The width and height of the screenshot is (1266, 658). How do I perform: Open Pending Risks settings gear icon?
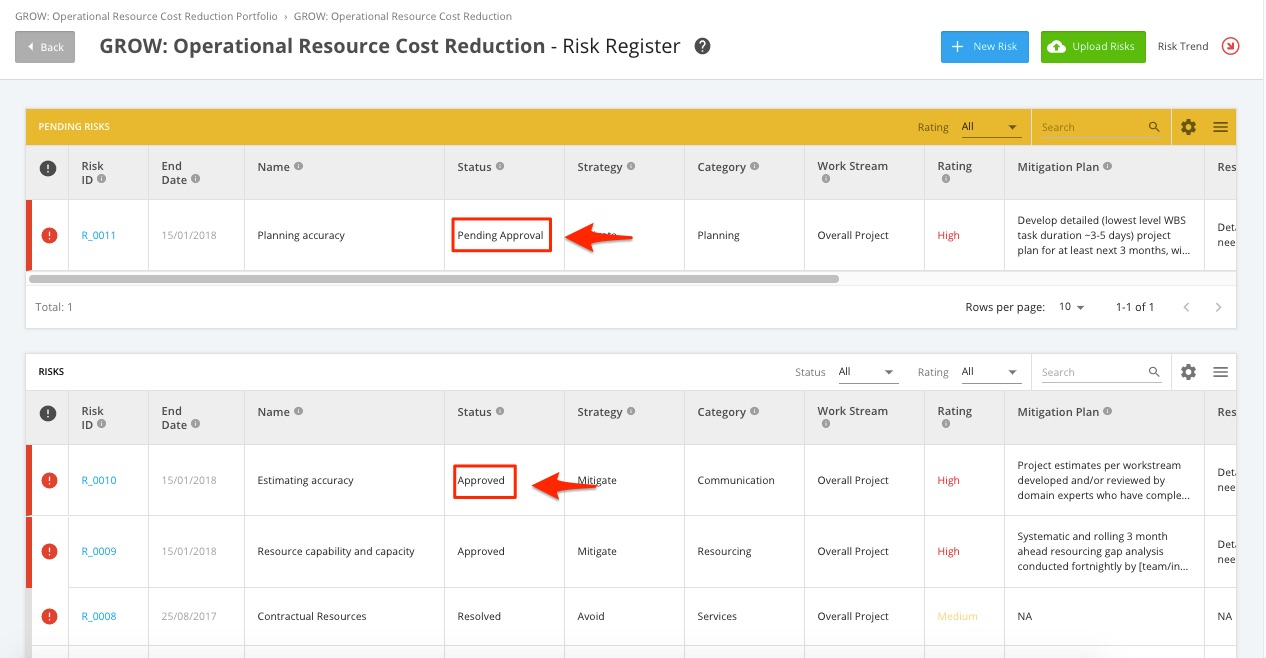pos(1188,127)
